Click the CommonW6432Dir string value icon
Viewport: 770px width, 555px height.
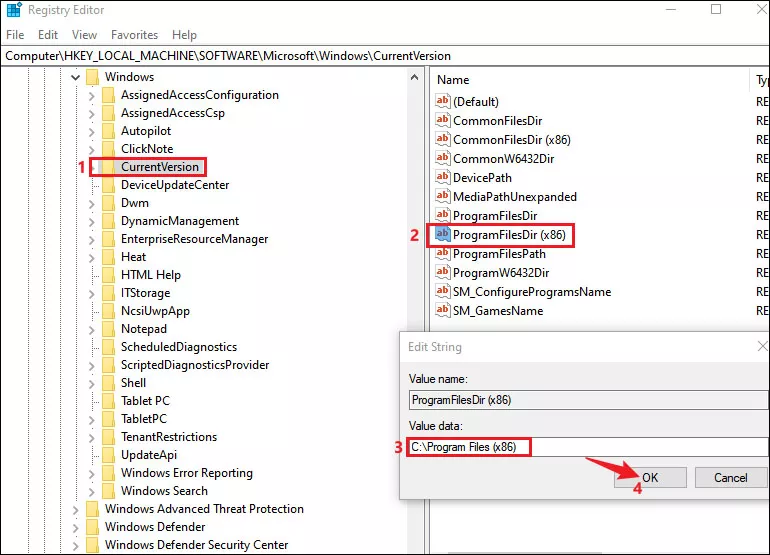[x=442, y=158]
